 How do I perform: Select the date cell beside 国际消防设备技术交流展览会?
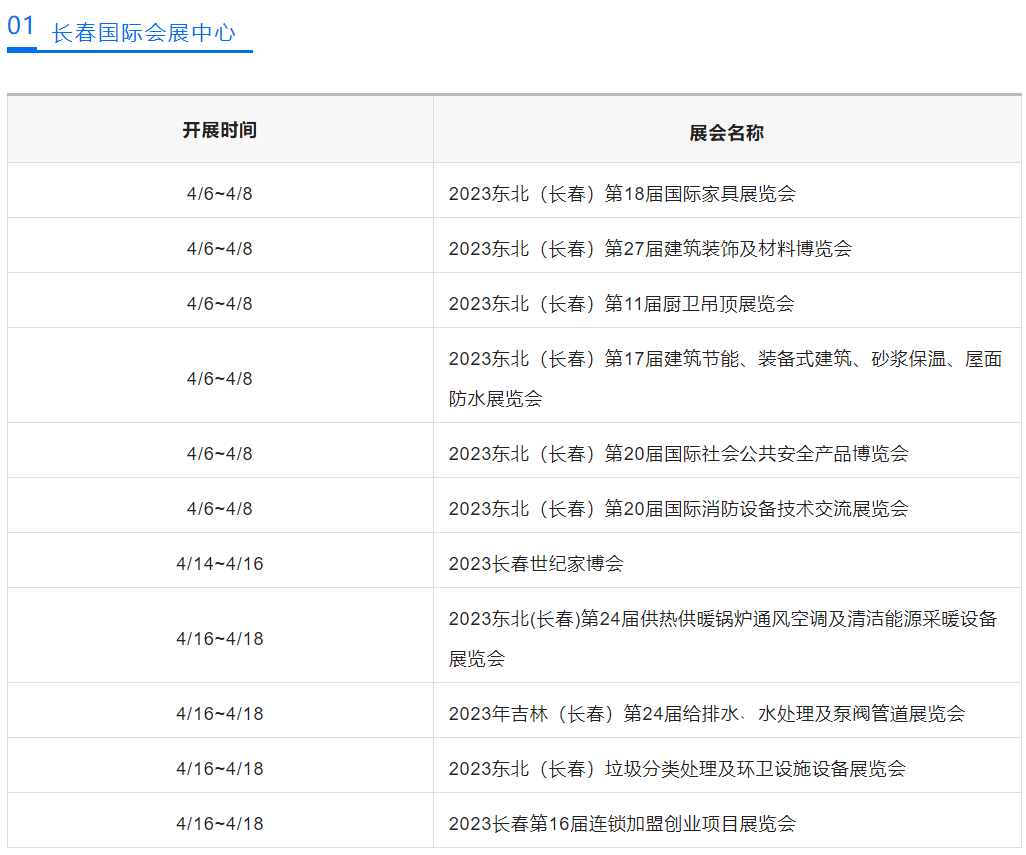pyautogui.click(x=219, y=508)
